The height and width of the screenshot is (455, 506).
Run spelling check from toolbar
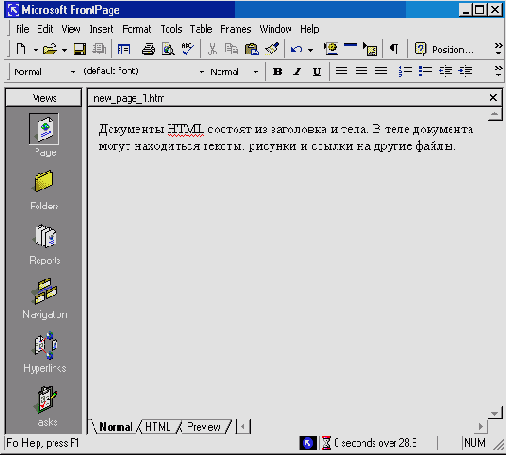(x=188, y=49)
